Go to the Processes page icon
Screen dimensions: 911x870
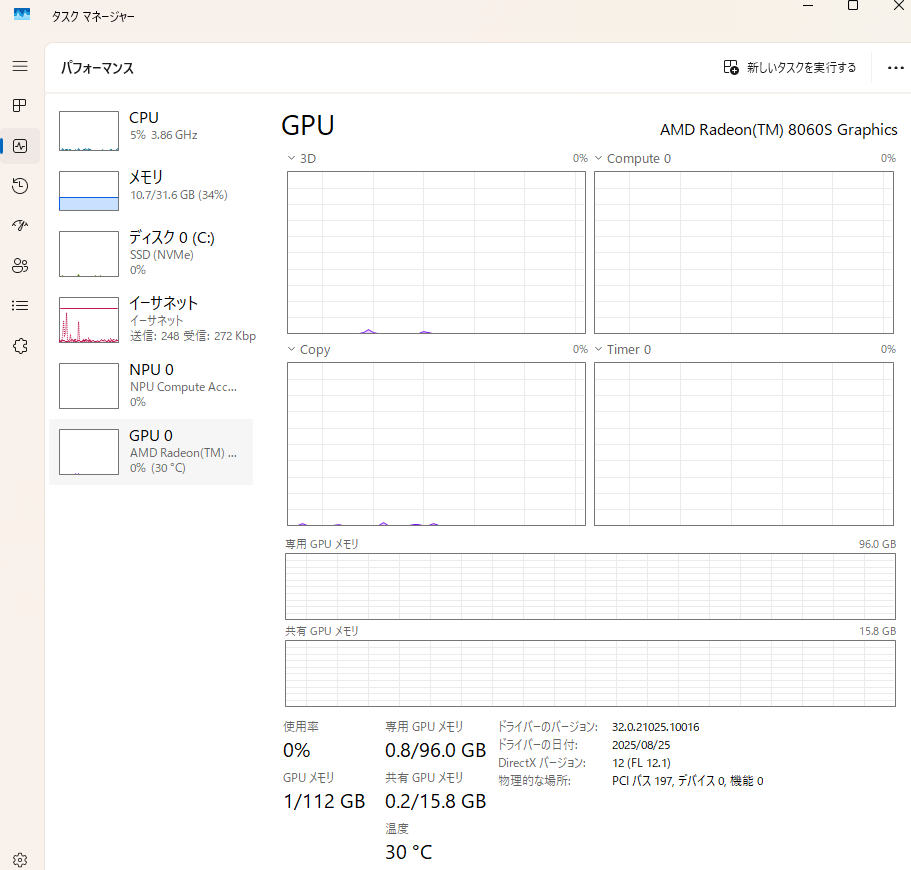tap(20, 105)
